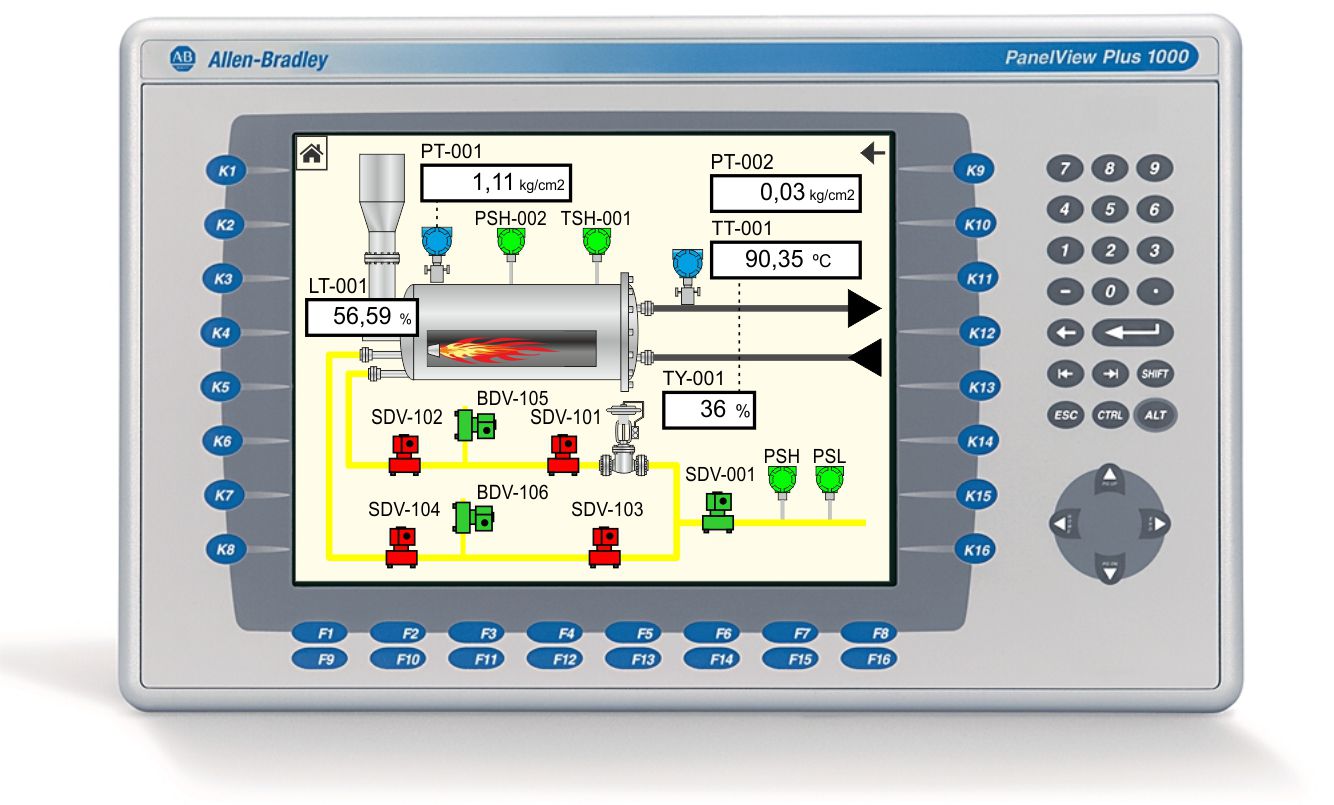Click the outlet flow arrow pointing right
The image size is (1334, 805).
pos(864,309)
